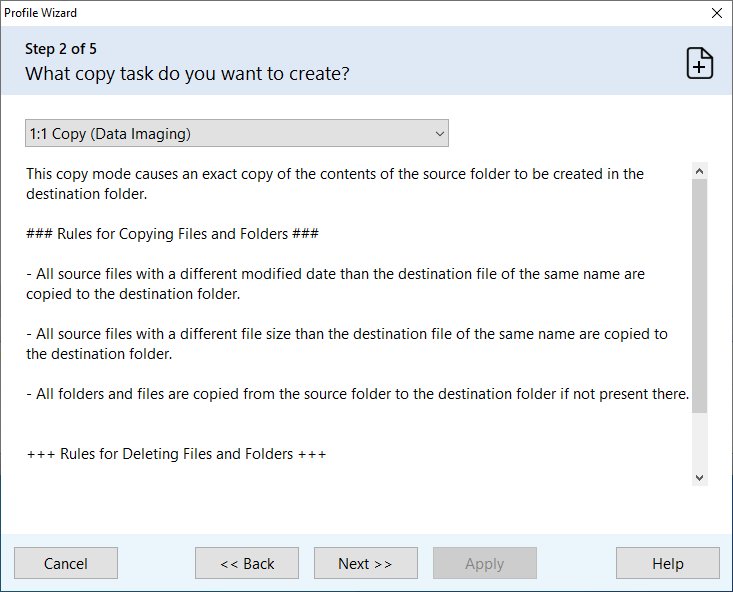Click the description scrollbar up arrow
733x592 pixels.
(x=699, y=171)
